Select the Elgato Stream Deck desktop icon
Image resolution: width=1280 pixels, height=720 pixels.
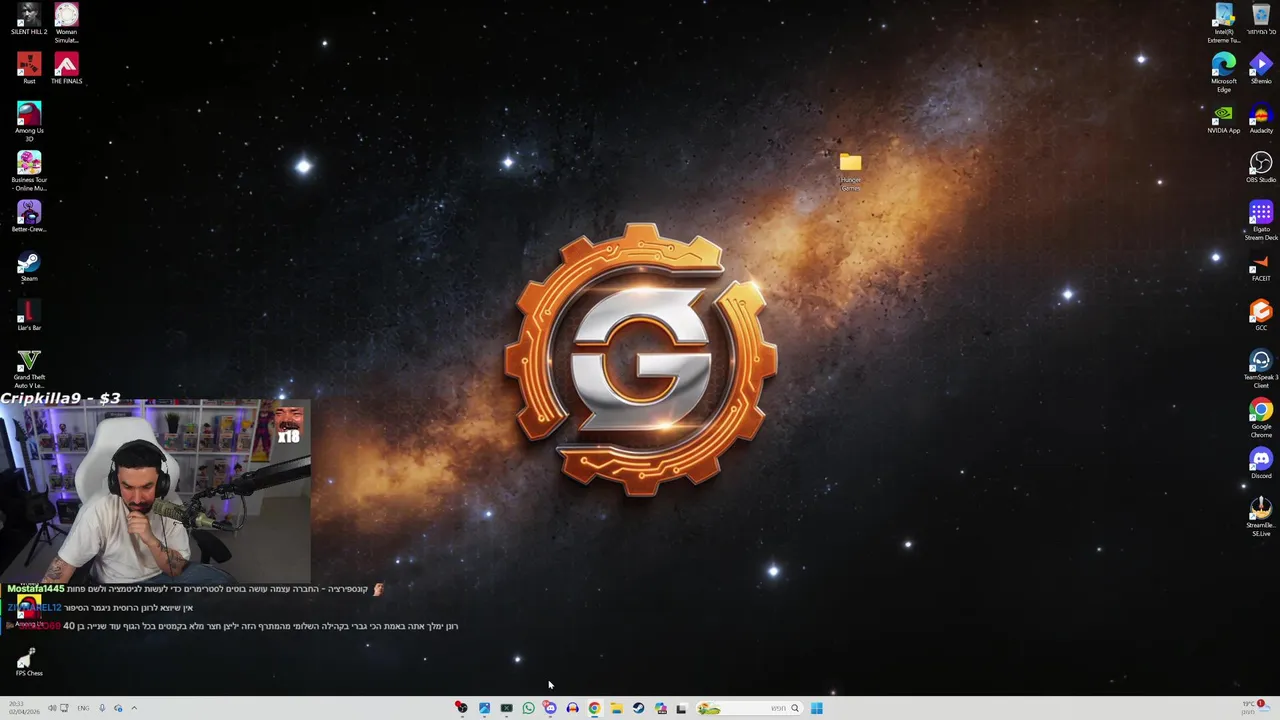tap(1261, 221)
